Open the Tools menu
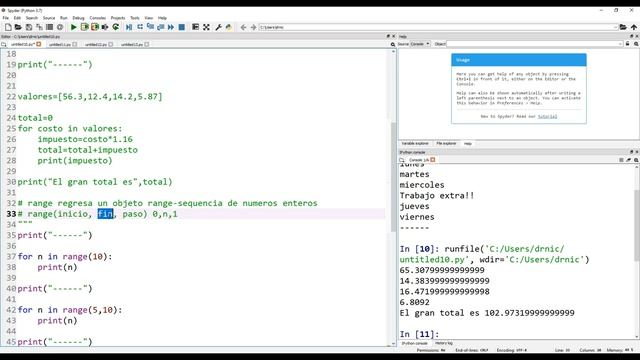The height and width of the screenshot is (360, 640). tap(135, 18)
